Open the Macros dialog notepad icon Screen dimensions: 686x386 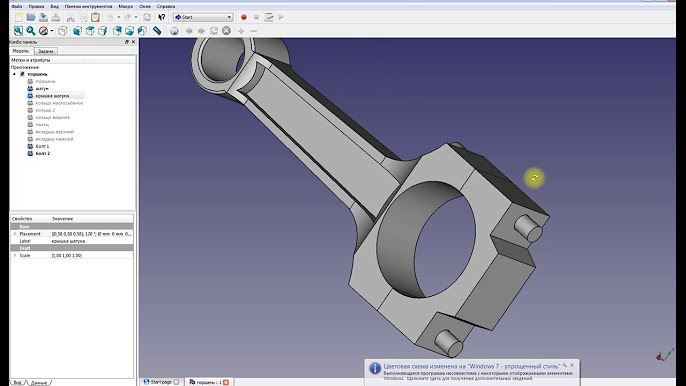tap(269, 17)
